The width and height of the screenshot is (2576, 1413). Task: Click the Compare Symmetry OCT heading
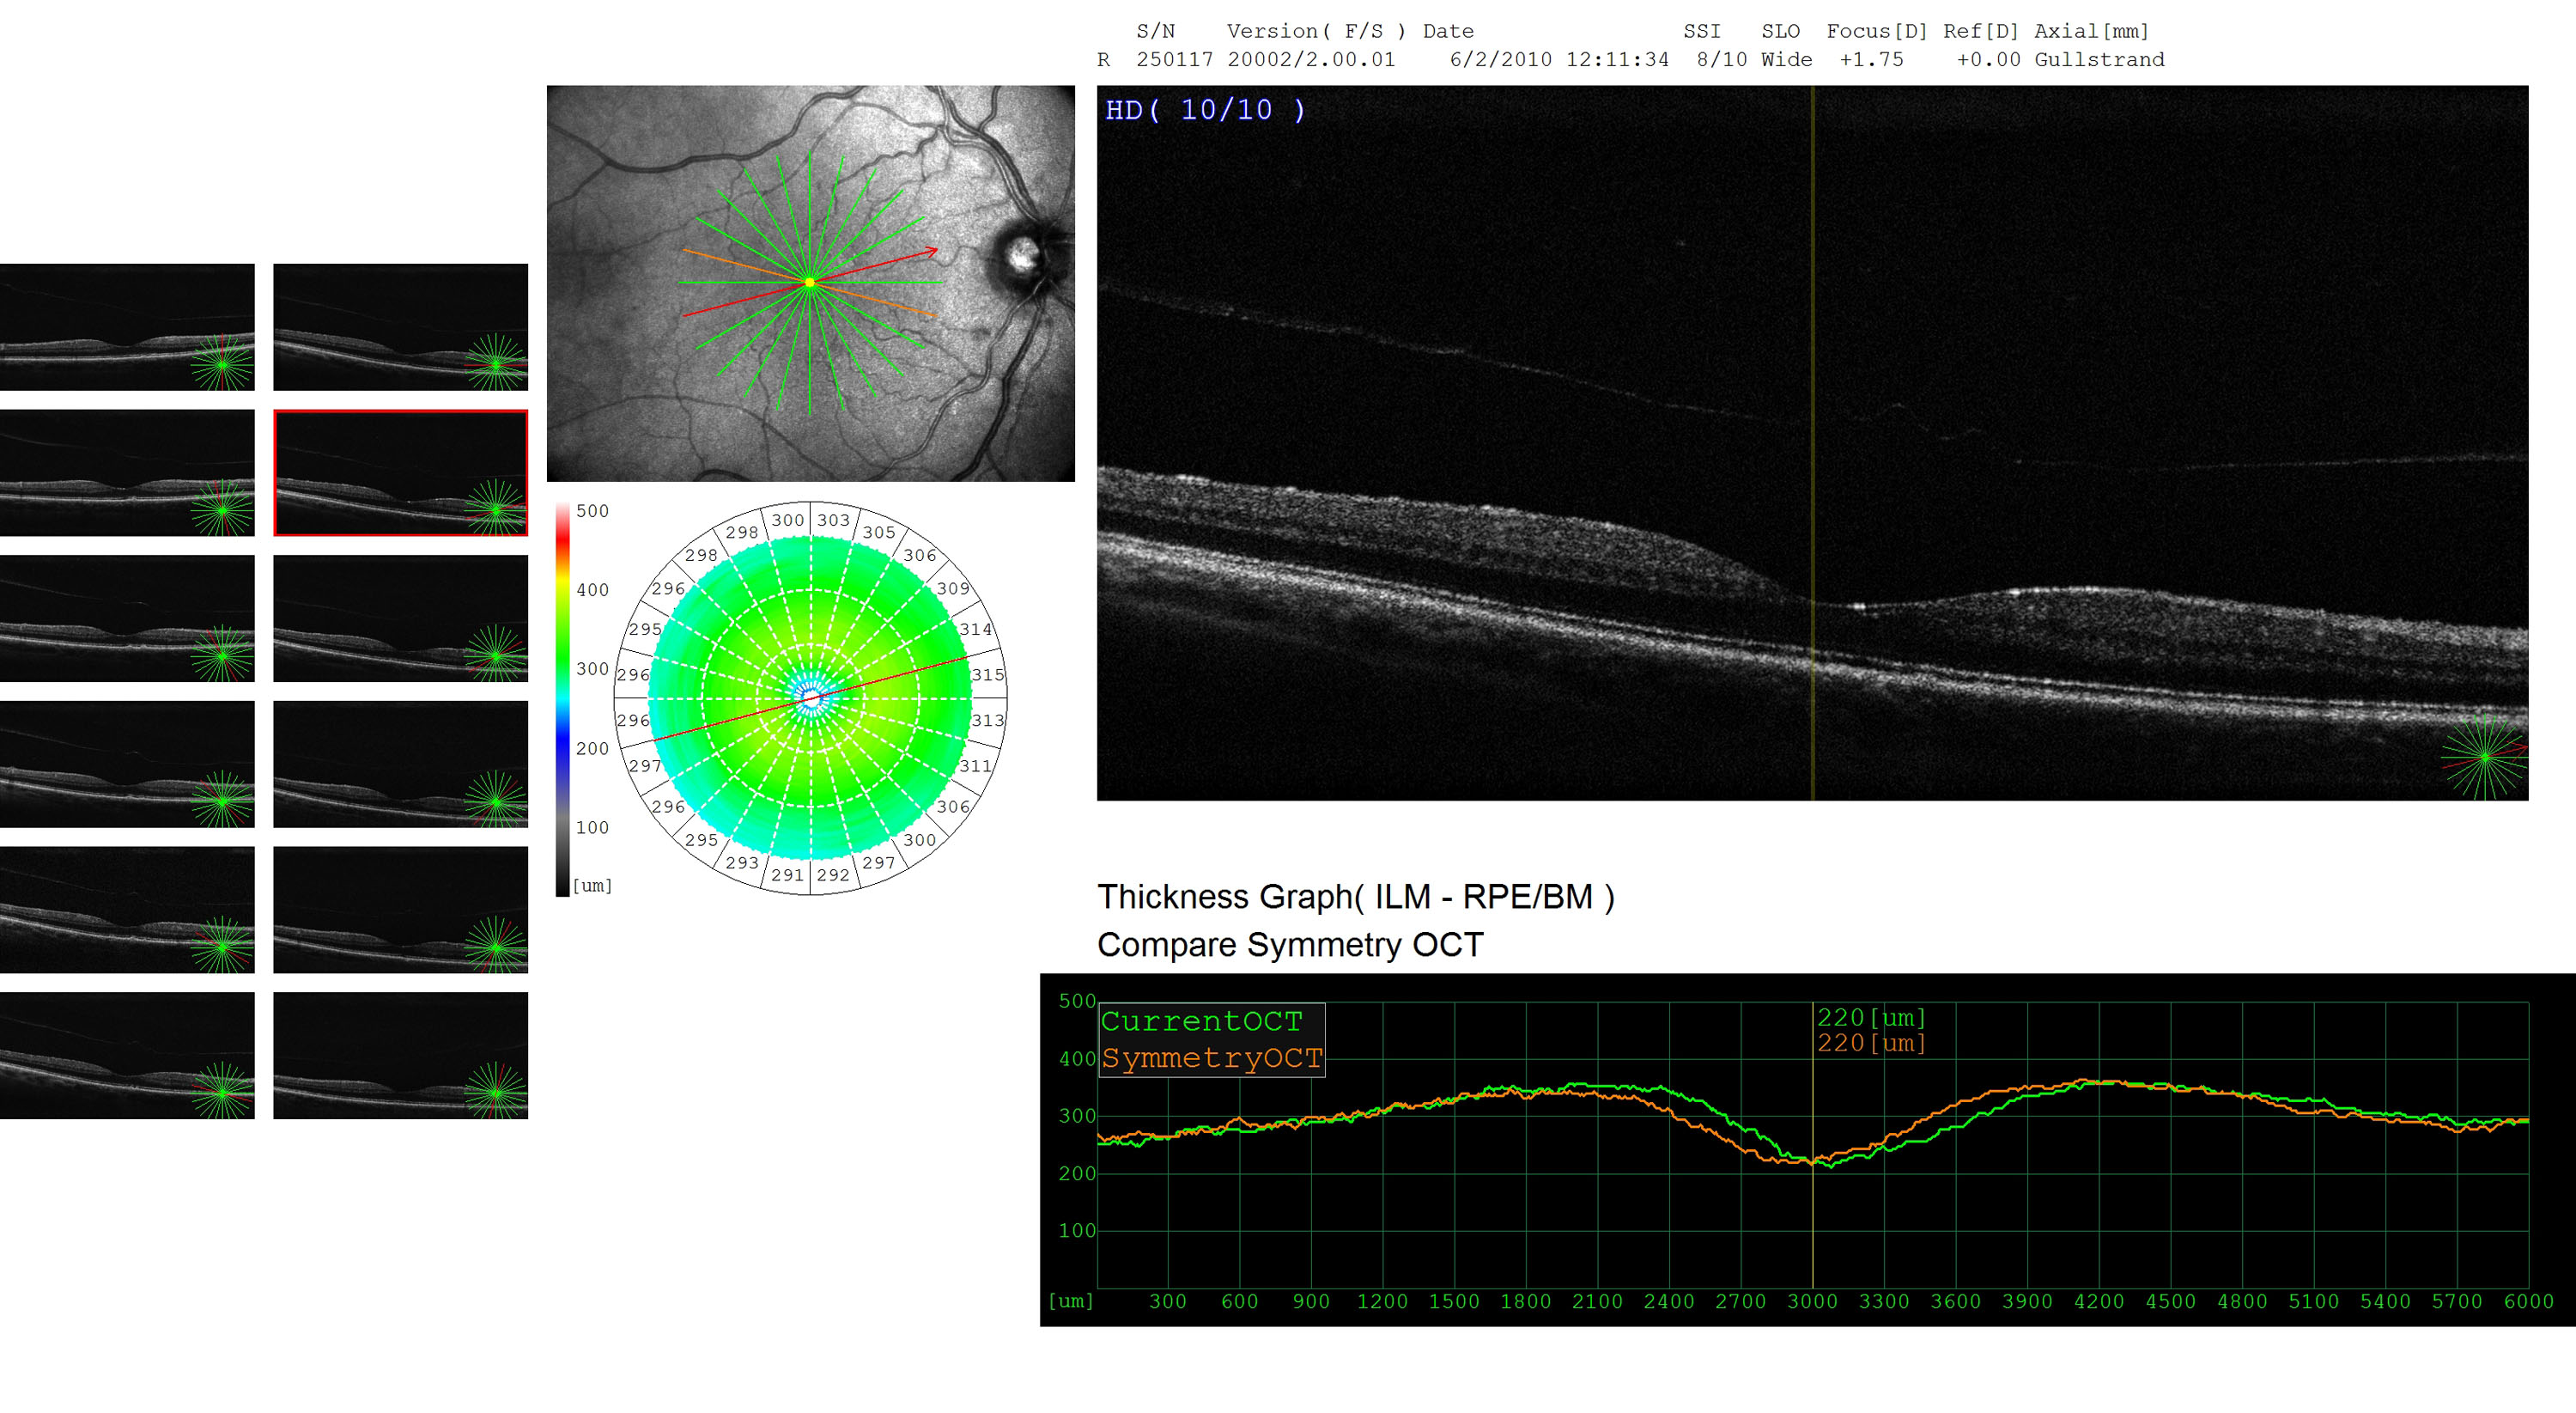point(1290,945)
